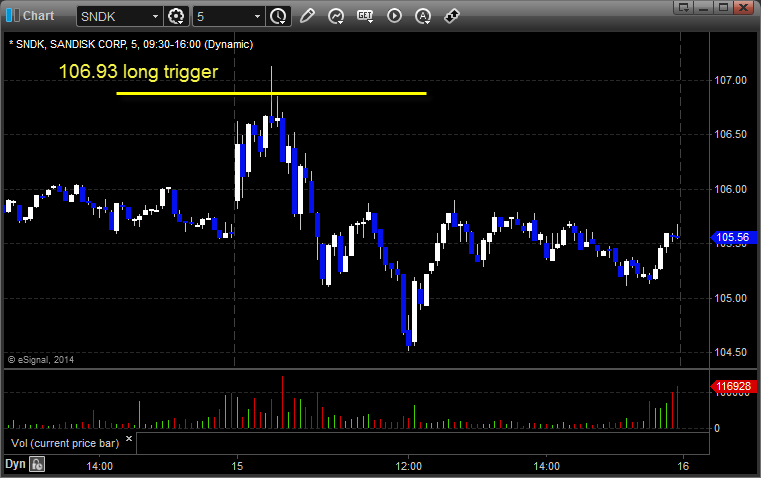Screen dimensions: 761x478
Task: Open the window options dropdown icon
Action: (684, 7)
